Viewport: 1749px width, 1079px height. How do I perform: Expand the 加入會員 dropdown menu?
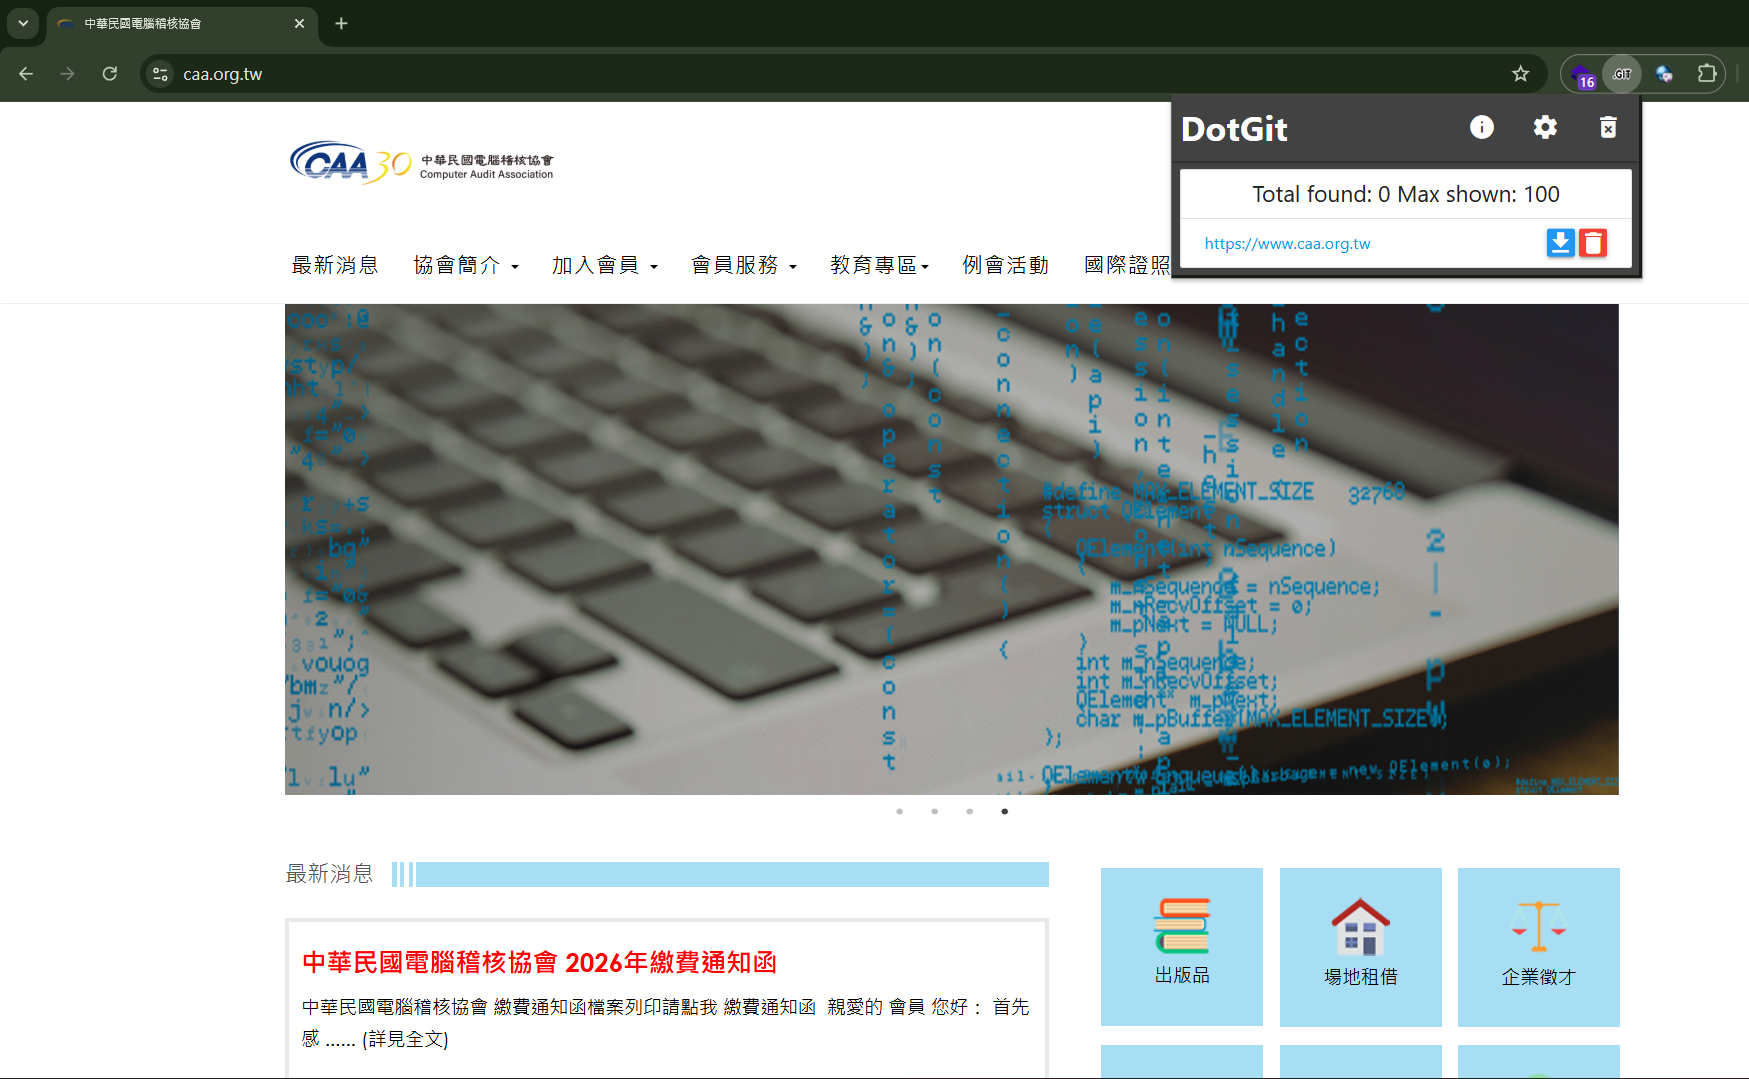[605, 265]
